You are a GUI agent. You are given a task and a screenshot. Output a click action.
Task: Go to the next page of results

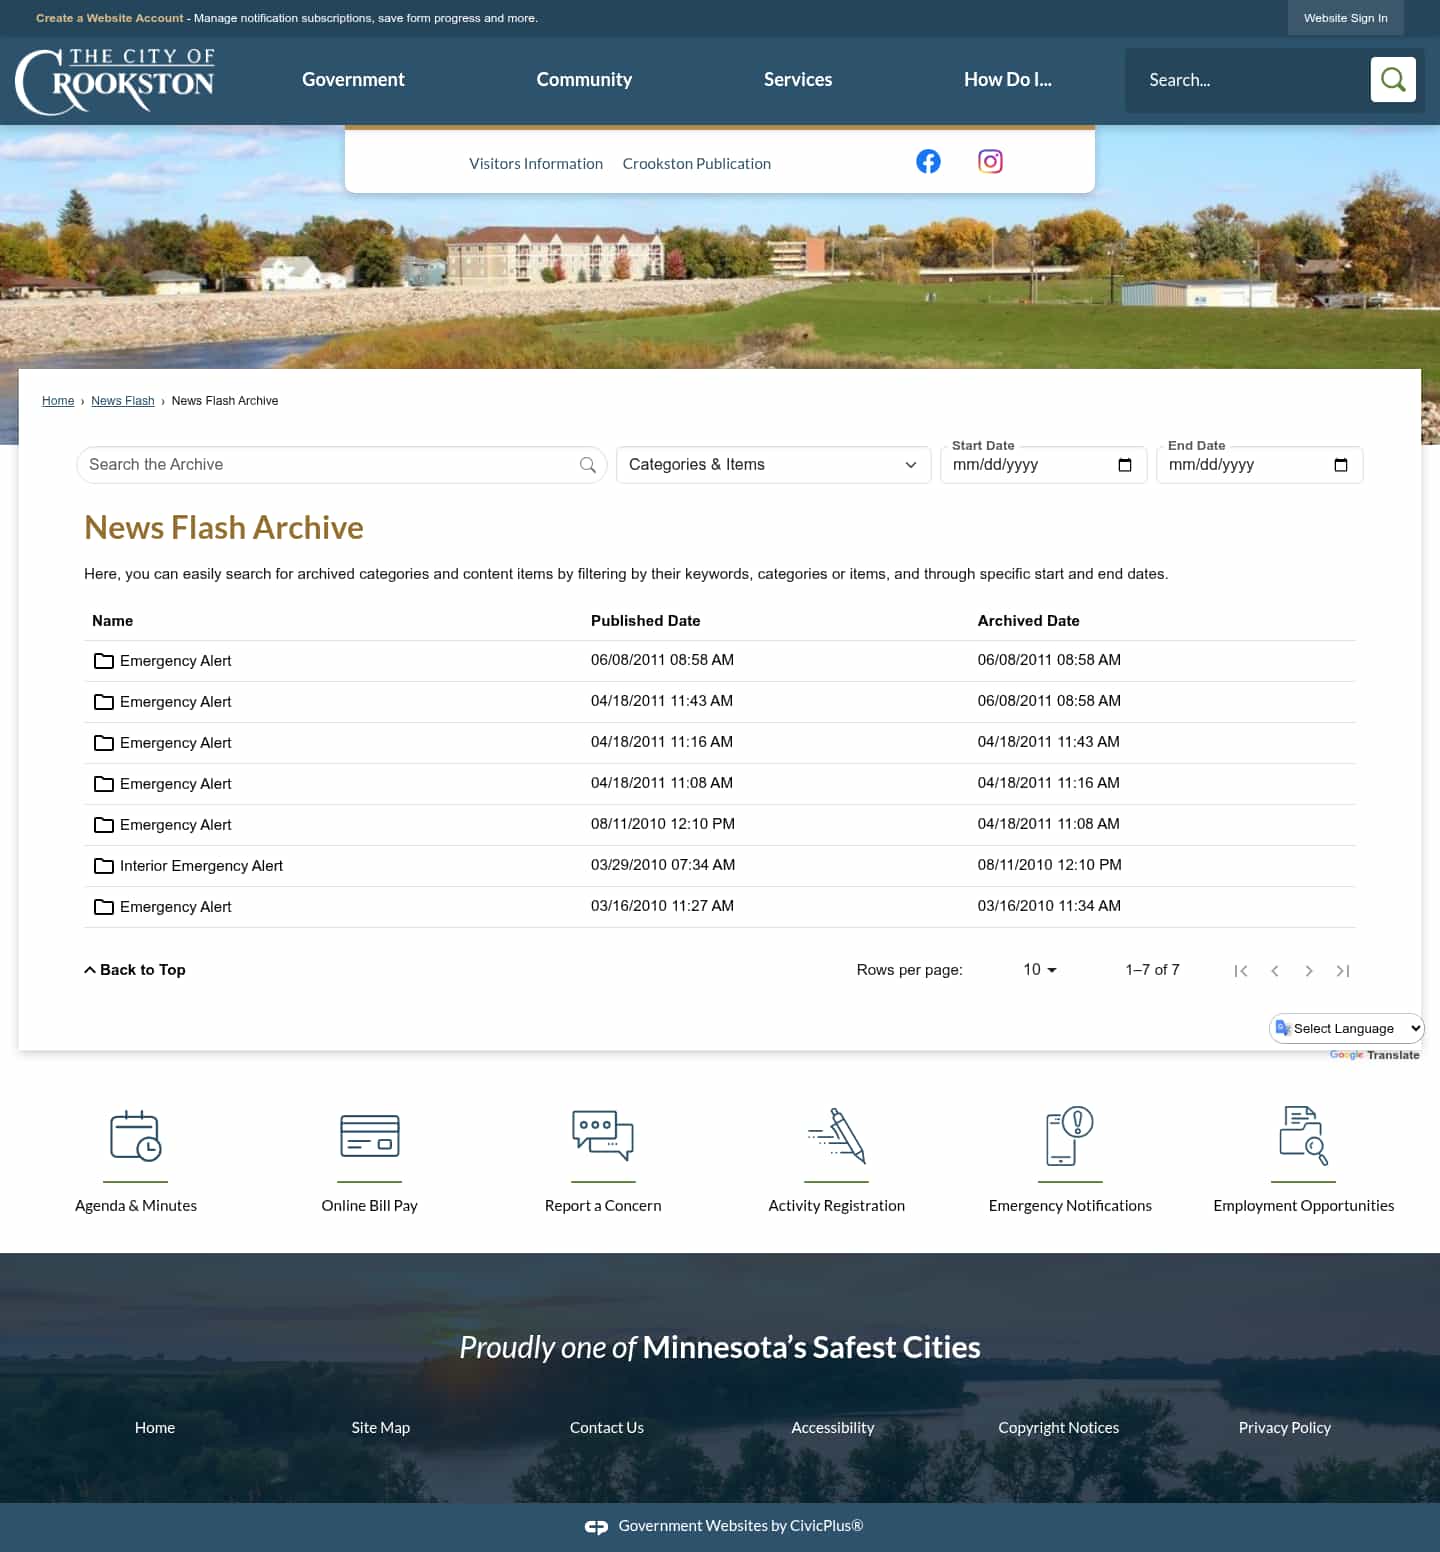[x=1309, y=971]
